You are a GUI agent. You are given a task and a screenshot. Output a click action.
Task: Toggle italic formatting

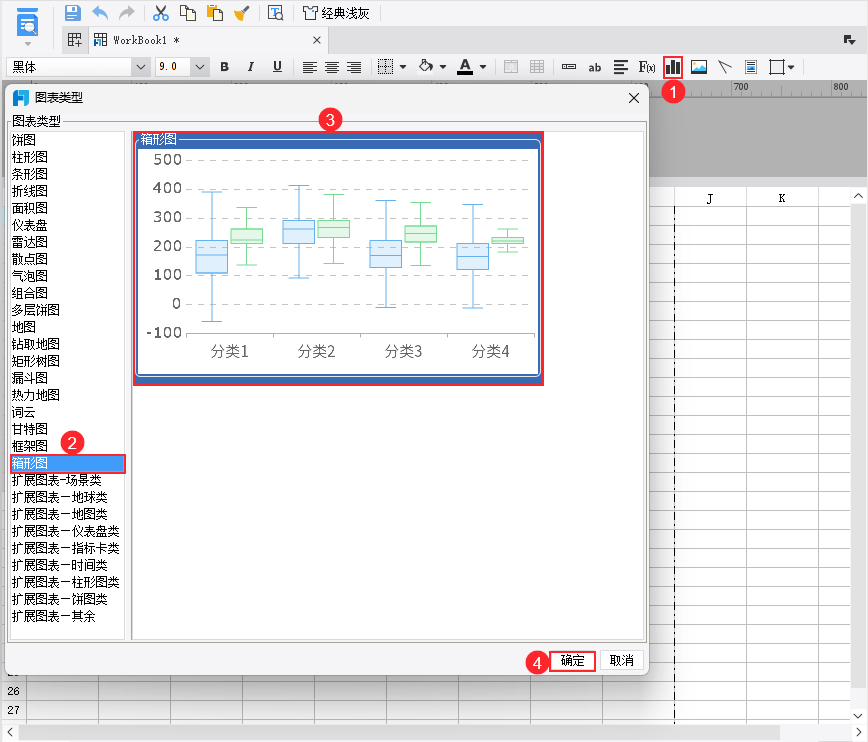pyautogui.click(x=251, y=67)
